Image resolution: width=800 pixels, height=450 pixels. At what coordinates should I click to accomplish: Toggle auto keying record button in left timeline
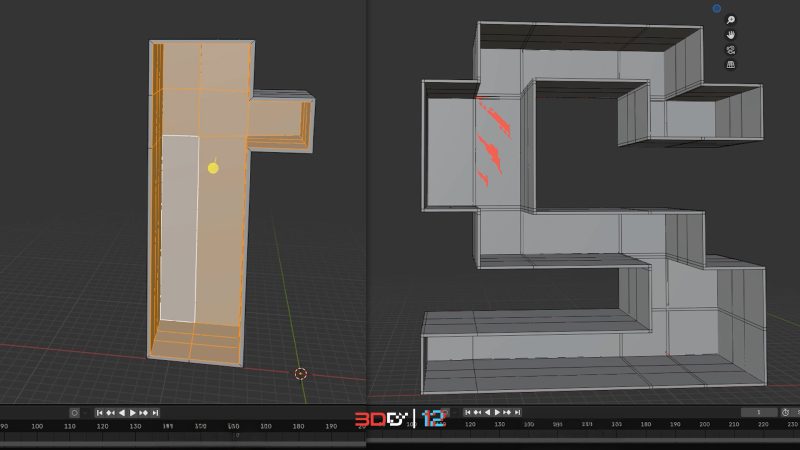[x=74, y=412]
